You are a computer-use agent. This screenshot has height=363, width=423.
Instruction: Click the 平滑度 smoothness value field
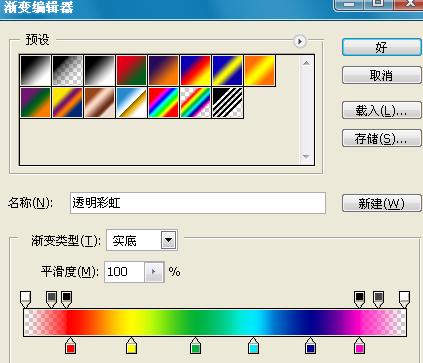tap(124, 272)
